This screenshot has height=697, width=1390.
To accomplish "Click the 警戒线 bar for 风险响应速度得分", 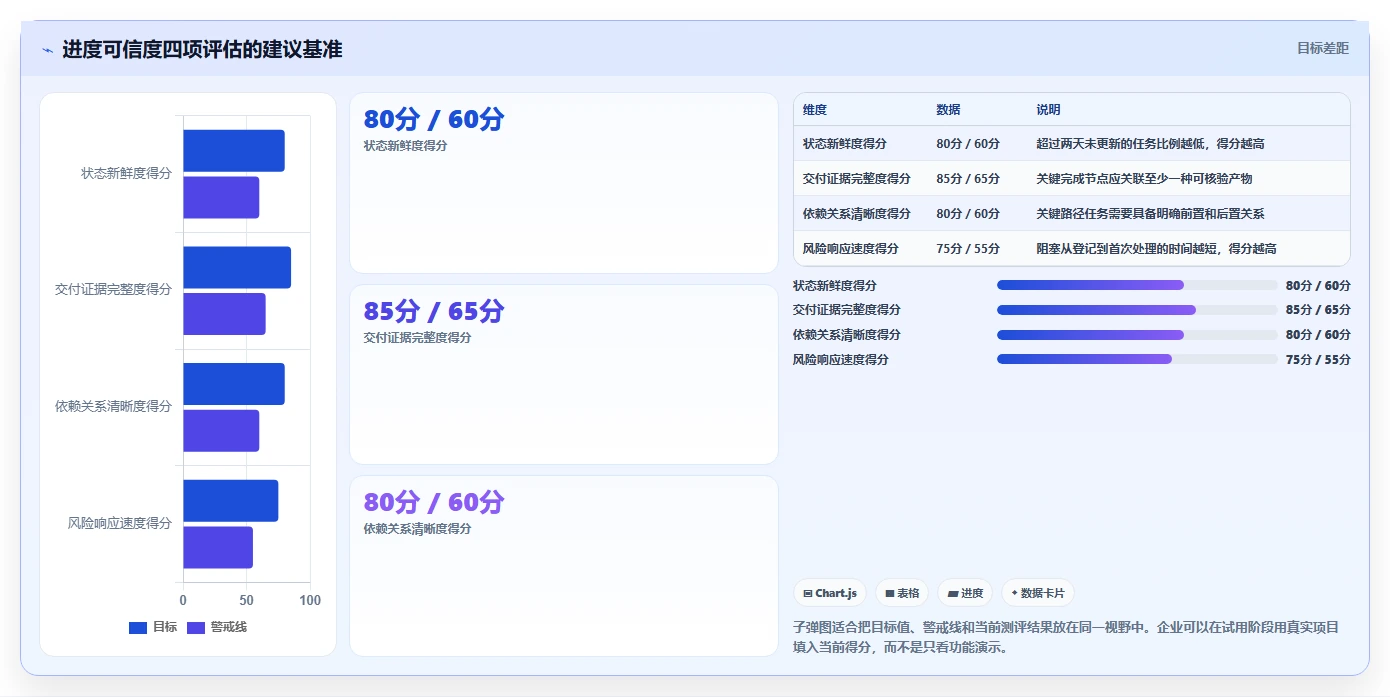I will (218, 548).
